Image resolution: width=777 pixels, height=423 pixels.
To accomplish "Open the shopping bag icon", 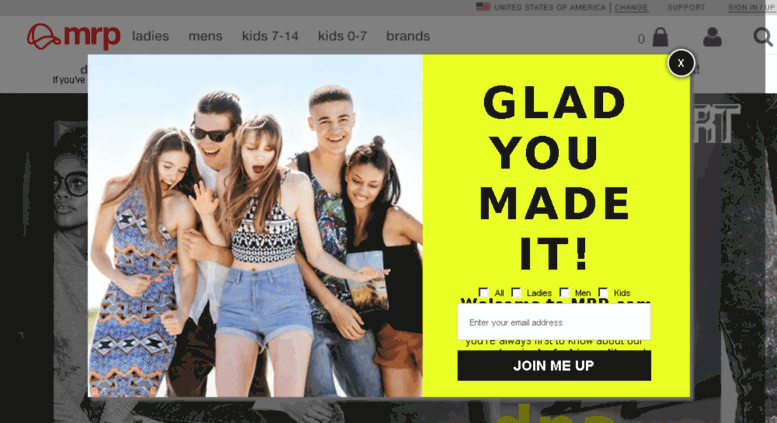I will click(660, 37).
